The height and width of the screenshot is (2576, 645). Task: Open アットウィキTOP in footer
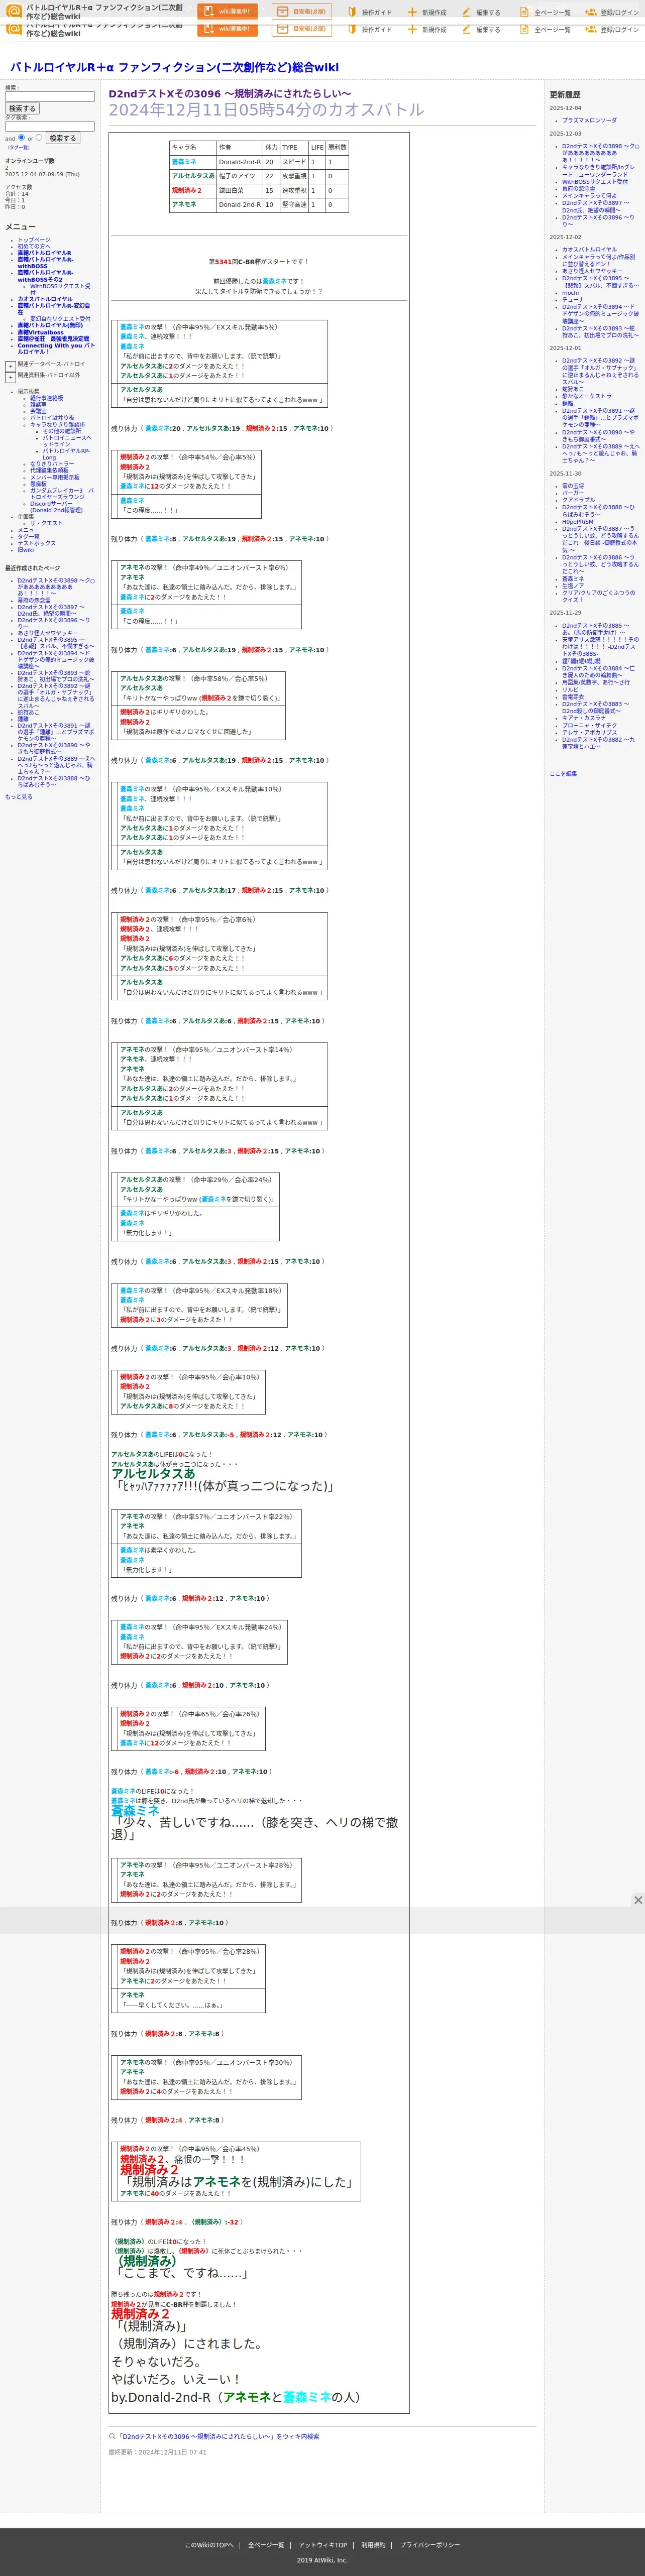click(323, 2545)
